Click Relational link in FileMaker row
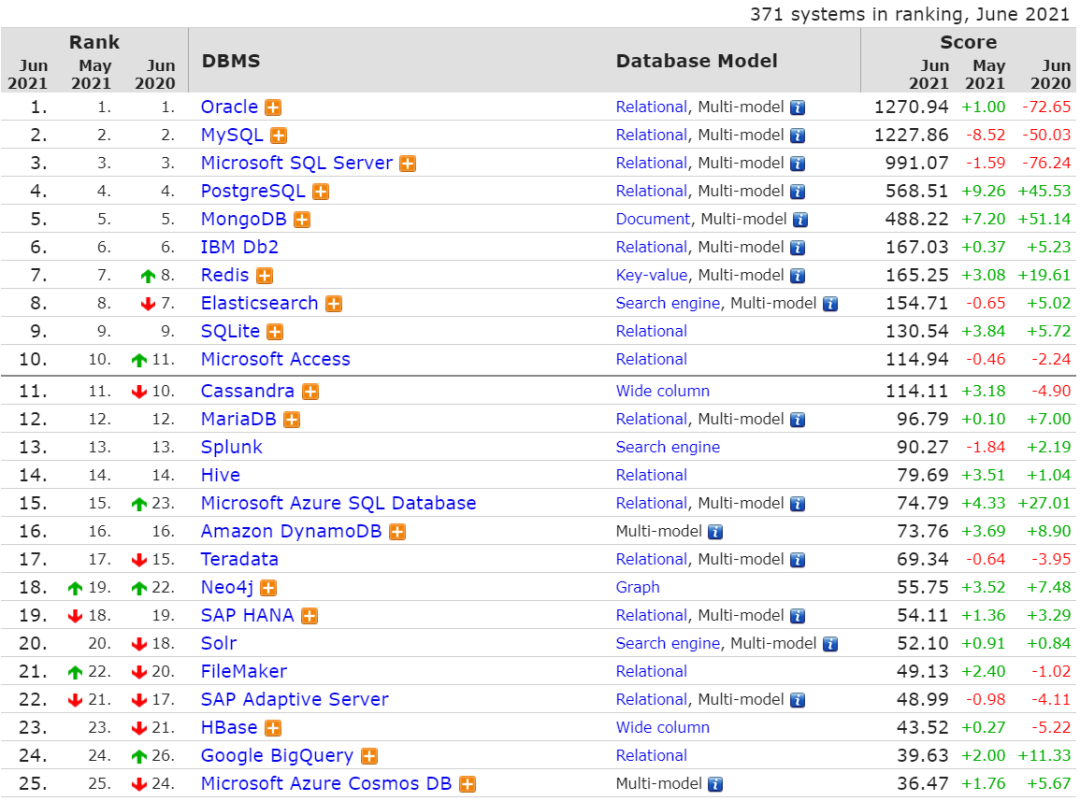This screenshot has width=1080, height=801. [x=652, y=672]
